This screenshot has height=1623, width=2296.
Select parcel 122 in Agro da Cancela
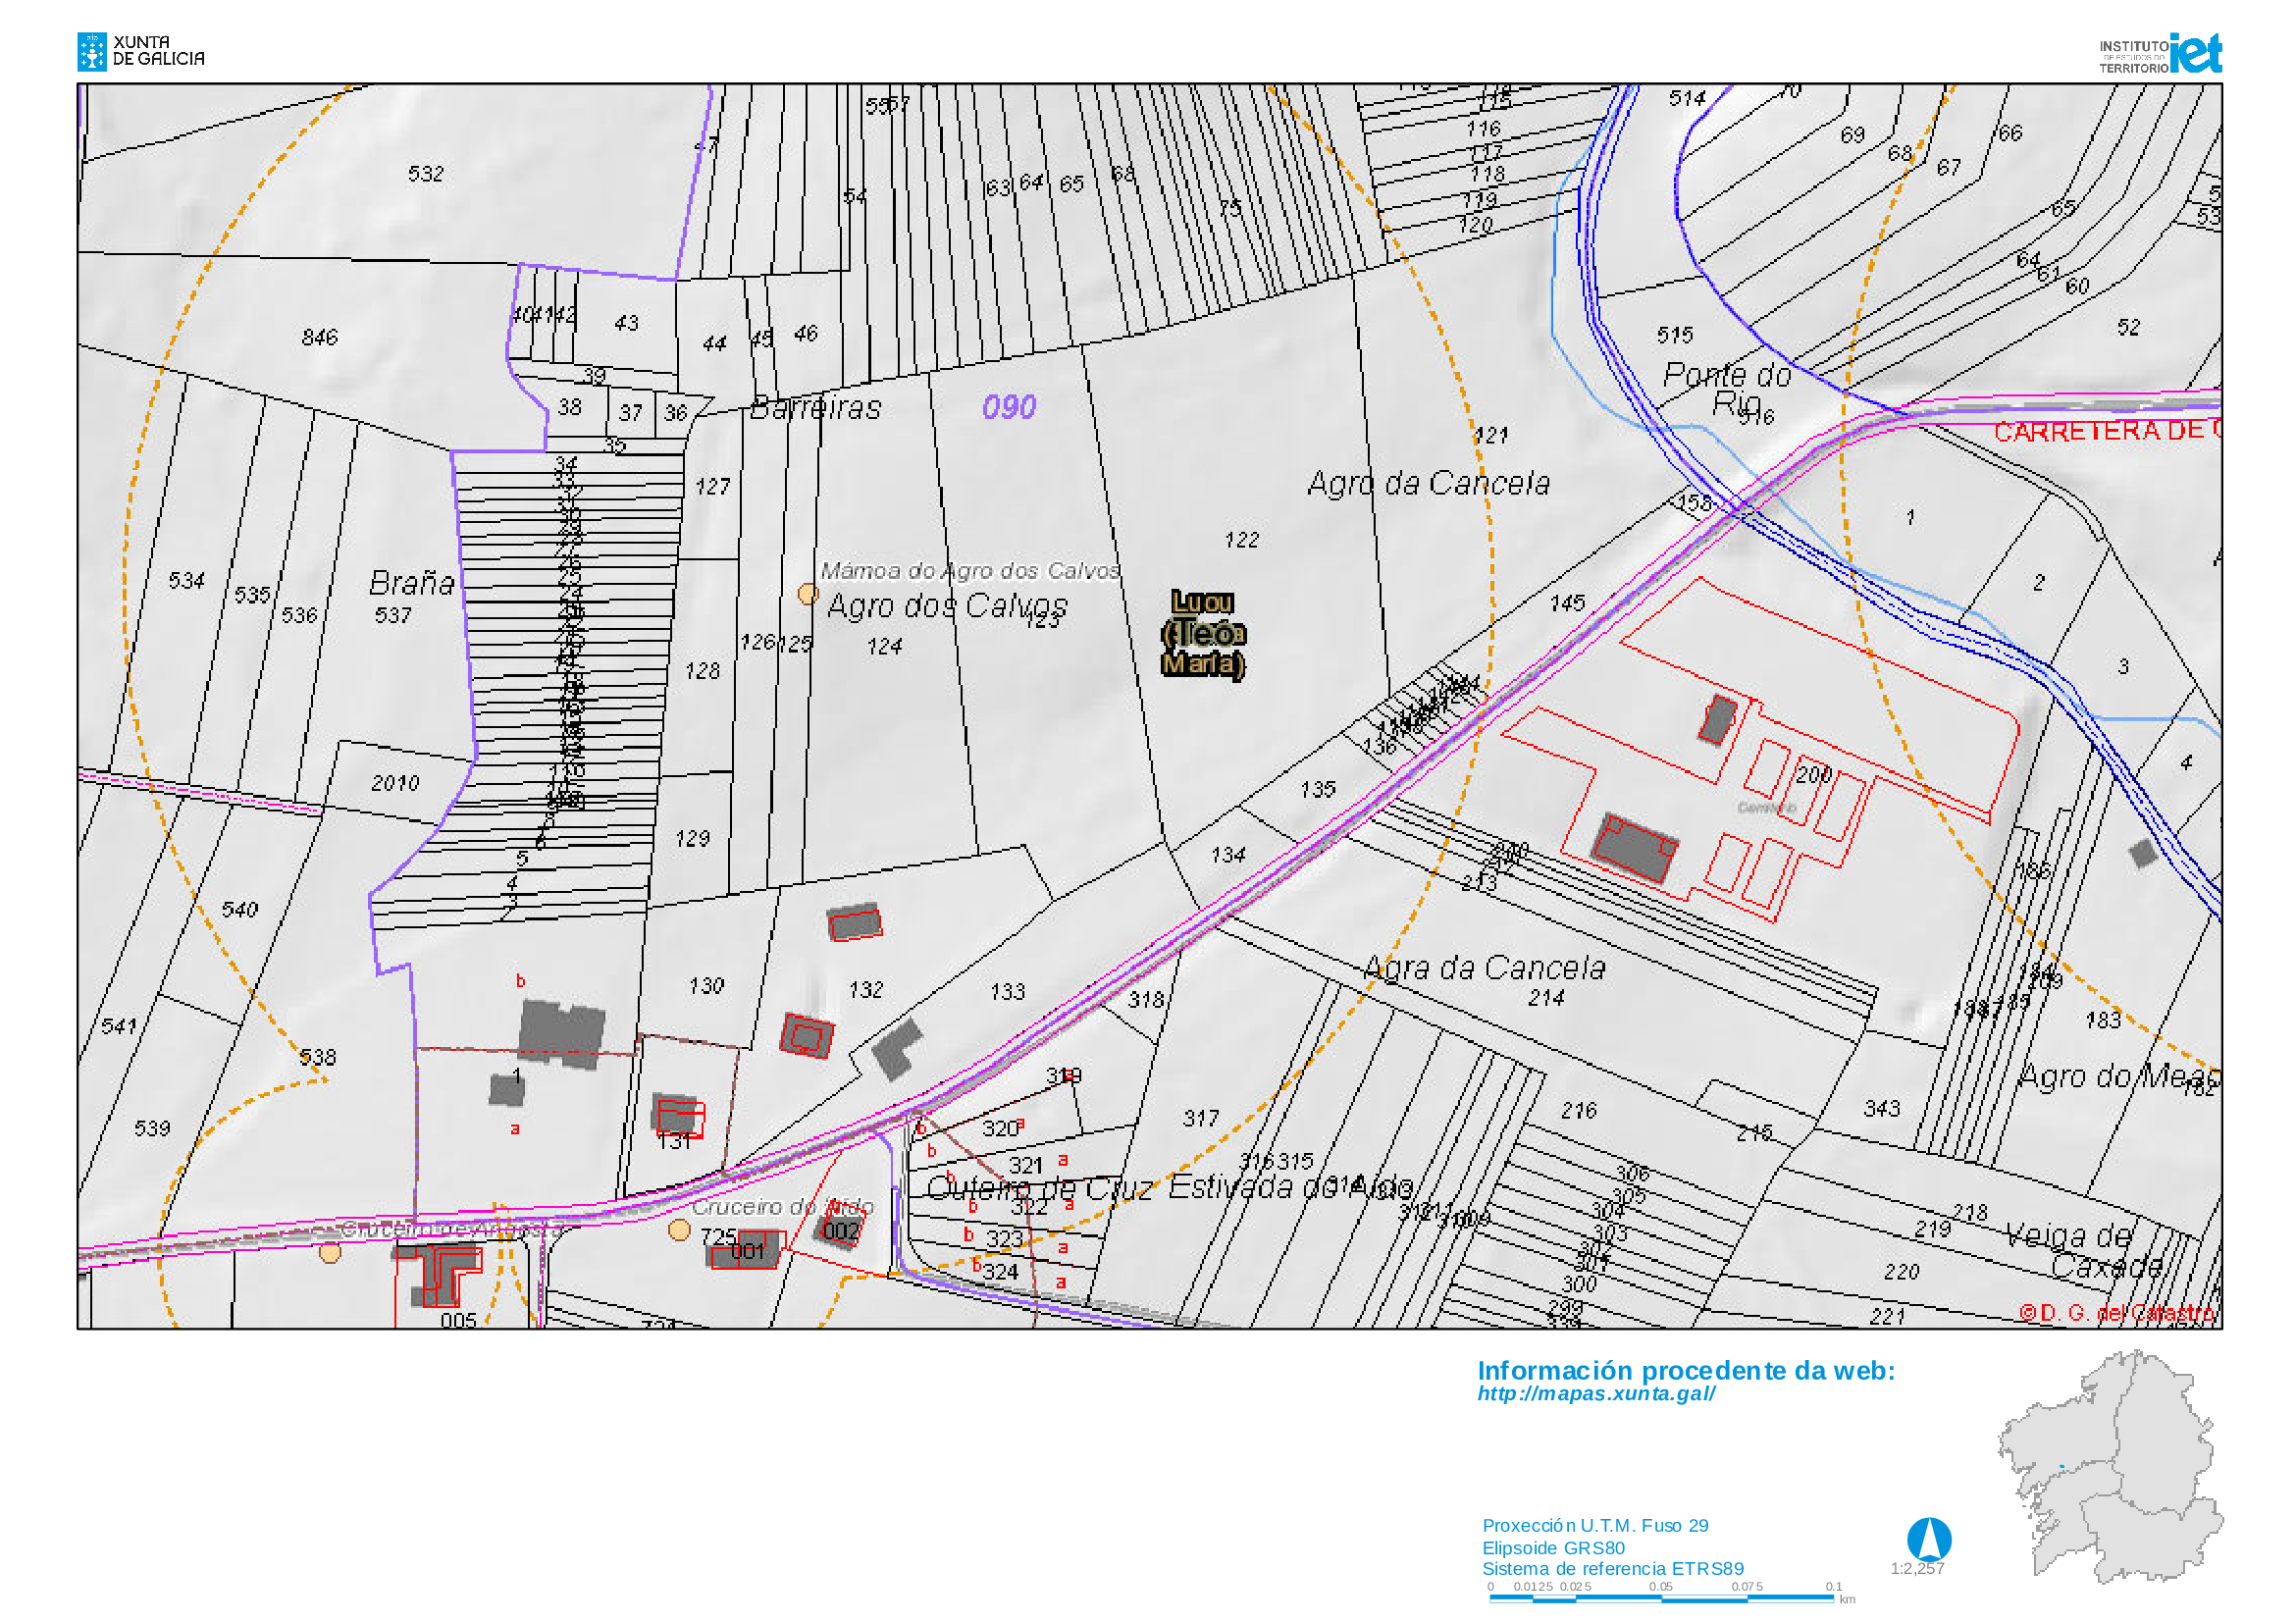(1242, 540)
